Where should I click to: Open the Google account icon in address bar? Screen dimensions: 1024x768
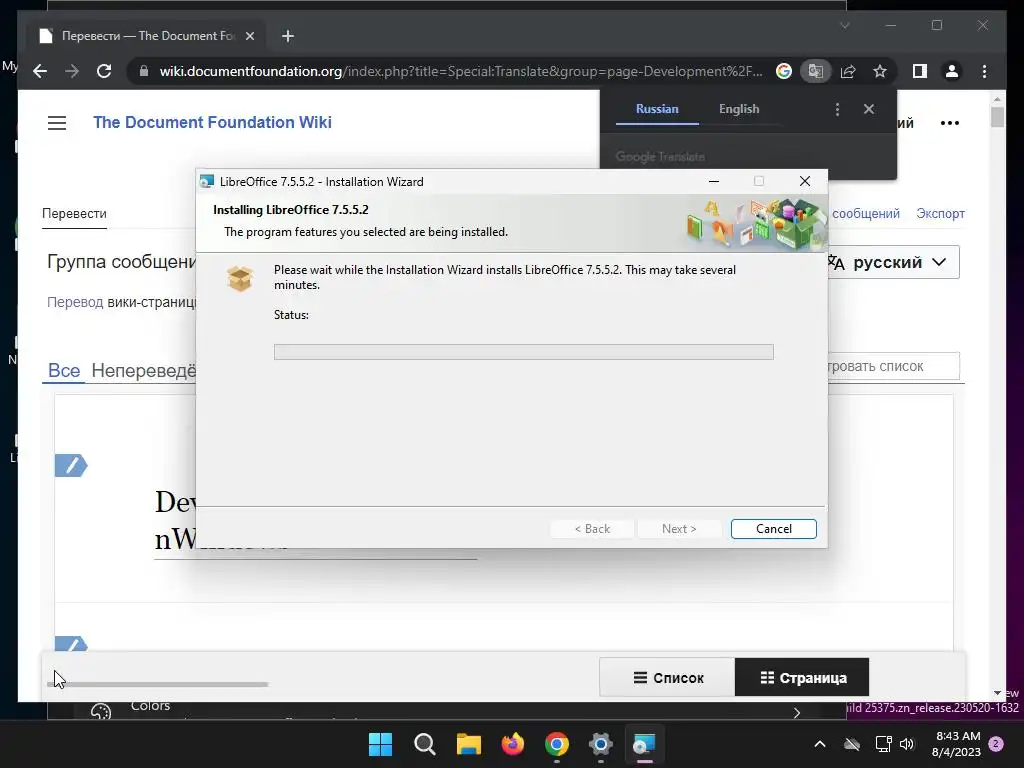[x=784, y=71]
